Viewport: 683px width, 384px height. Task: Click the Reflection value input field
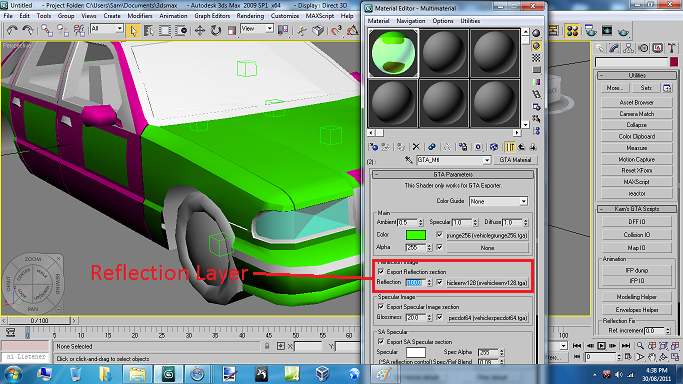coord(416,283)
